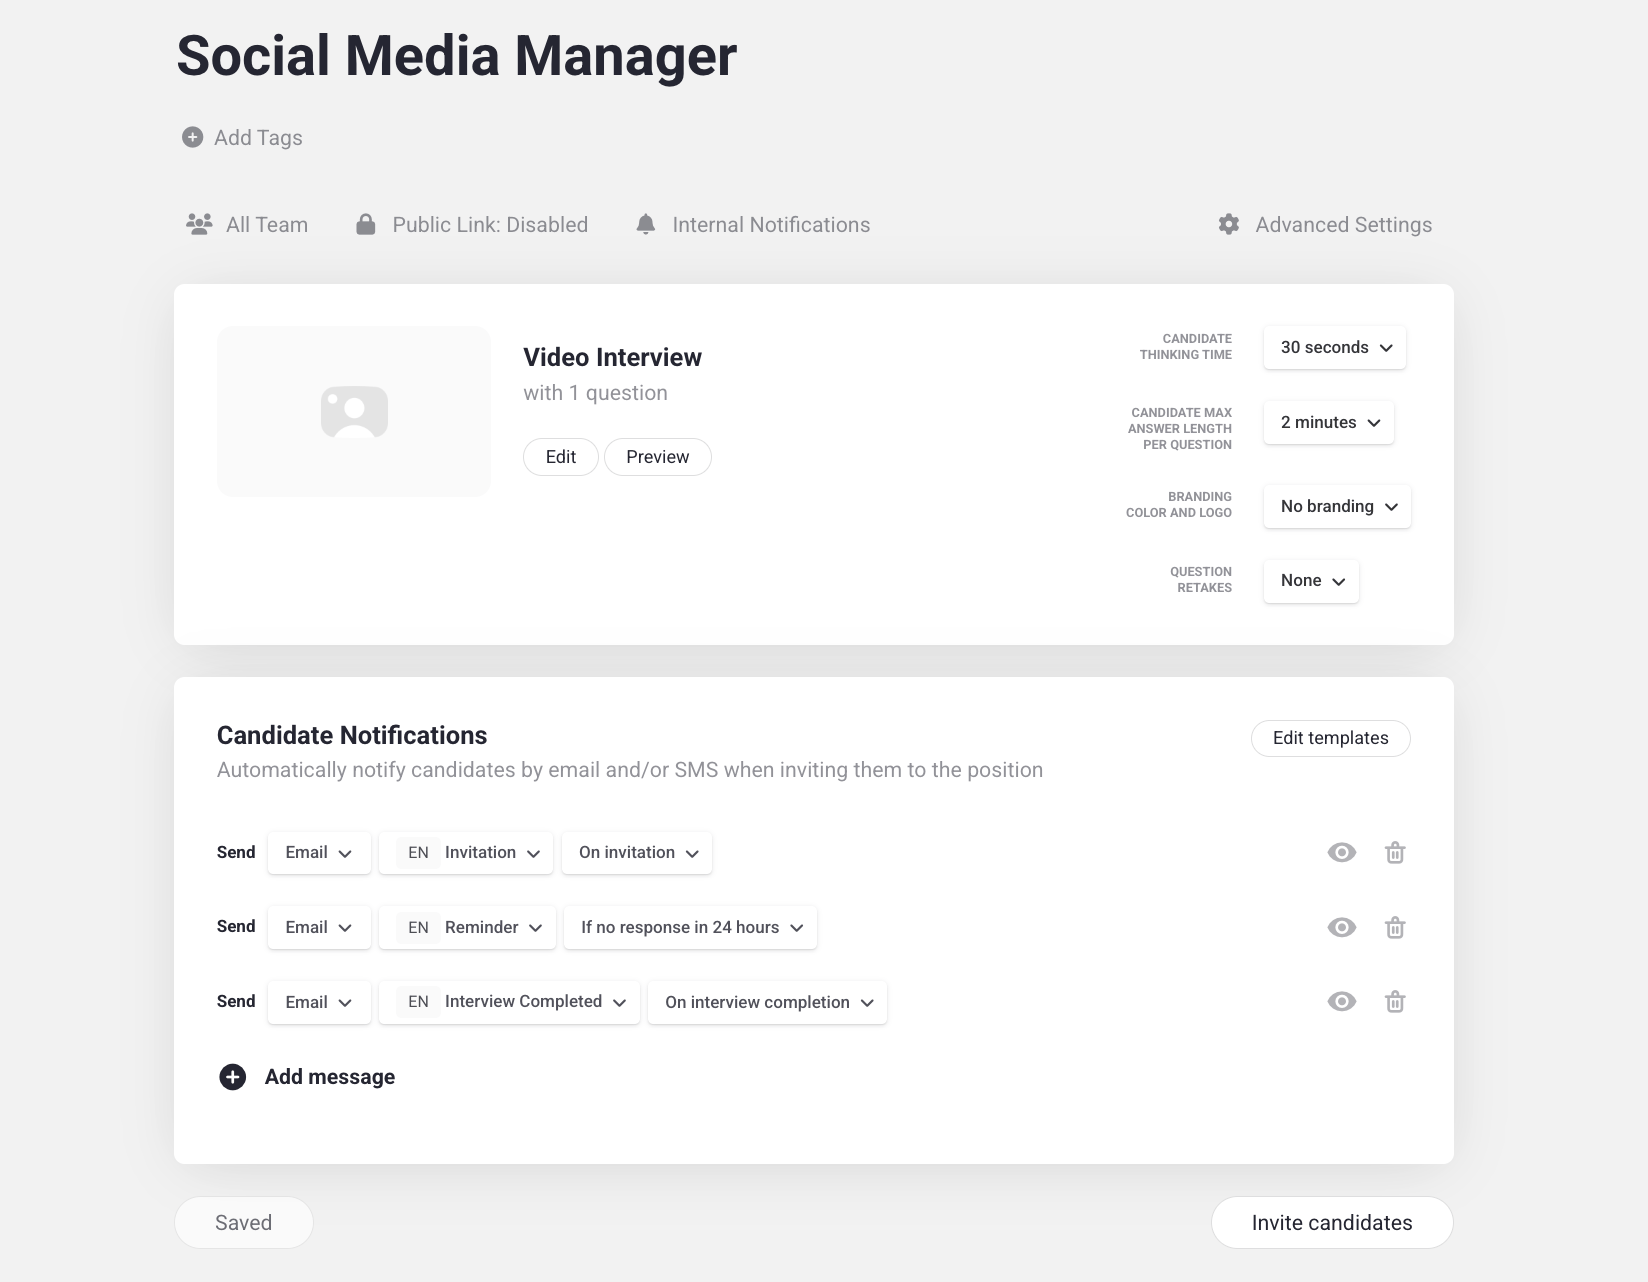Click the Candidate Notifications heading
This screenshot has width=1648, height=1282.
pos(352,735)
